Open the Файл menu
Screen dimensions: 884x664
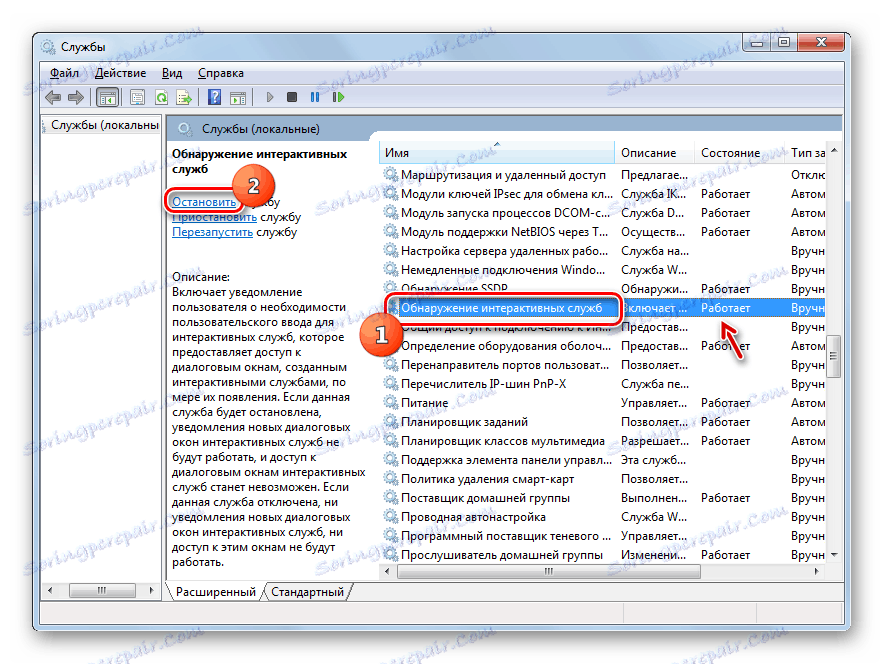(x=64, y=73)
